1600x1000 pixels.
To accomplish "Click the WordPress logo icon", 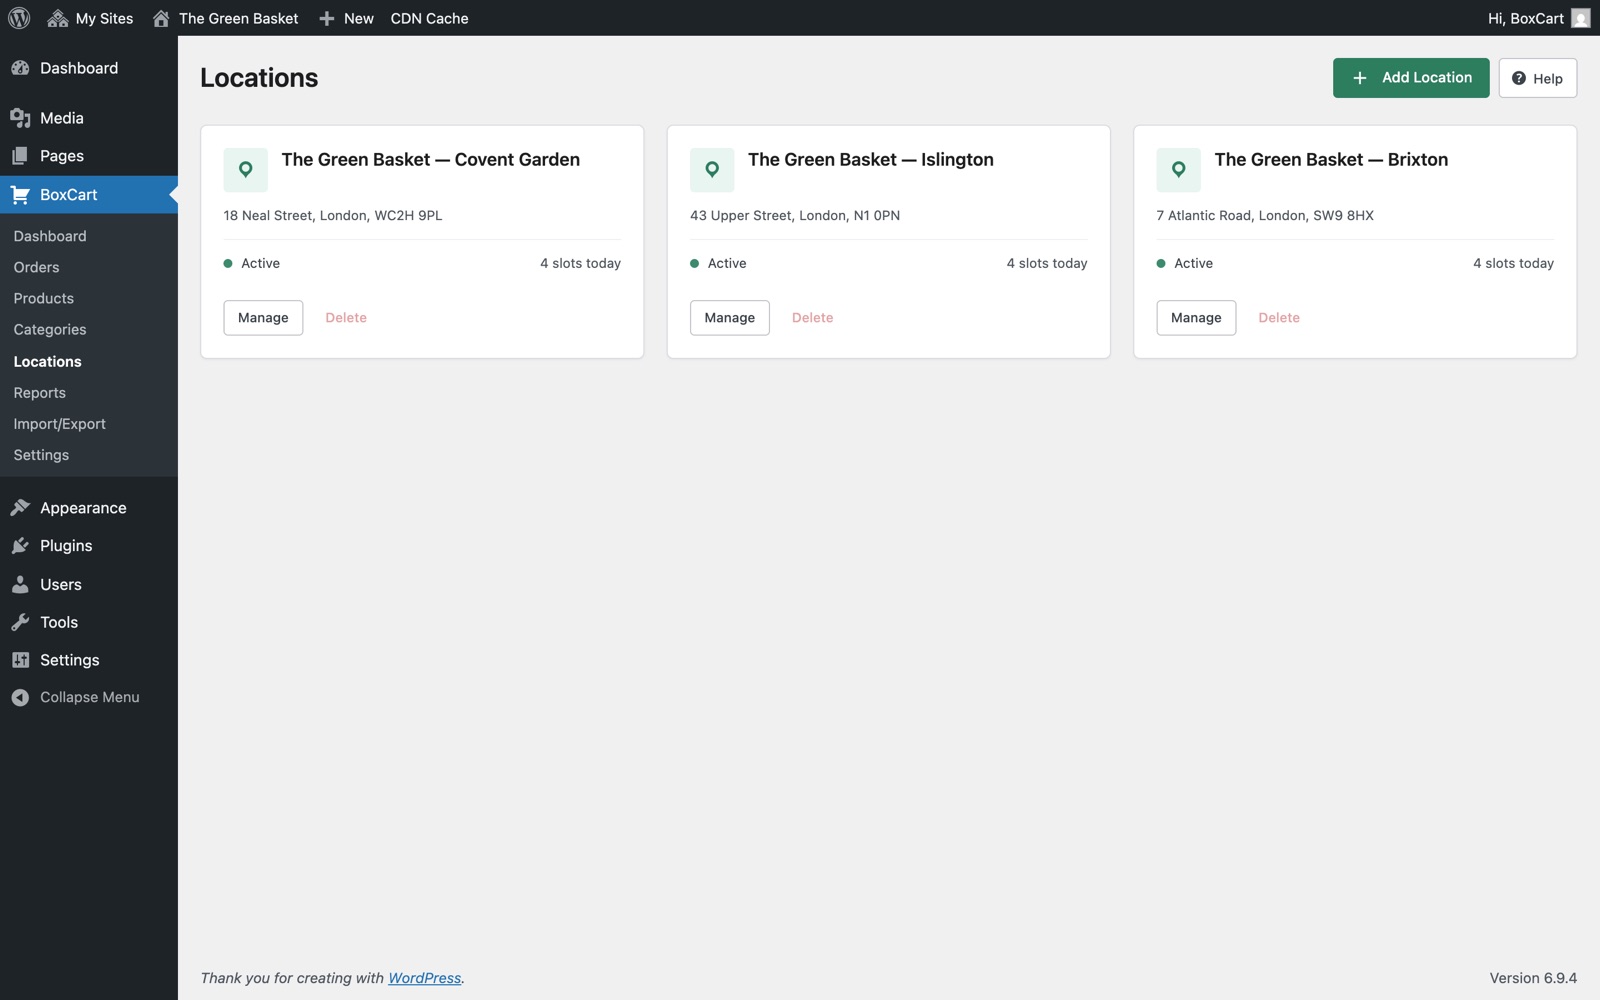I will pyautogui.click(x=19, y=18).
